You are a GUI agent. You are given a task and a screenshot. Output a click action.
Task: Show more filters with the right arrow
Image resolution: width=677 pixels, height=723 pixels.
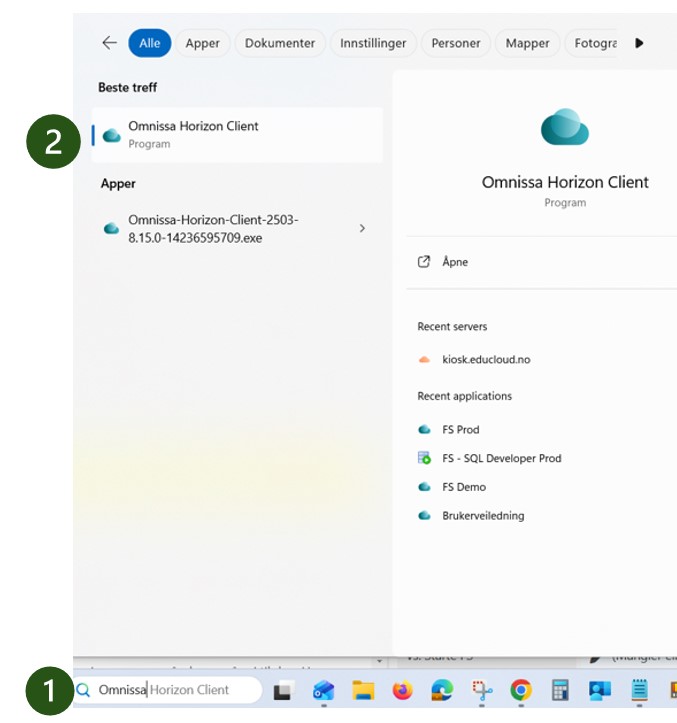point(640,43)
